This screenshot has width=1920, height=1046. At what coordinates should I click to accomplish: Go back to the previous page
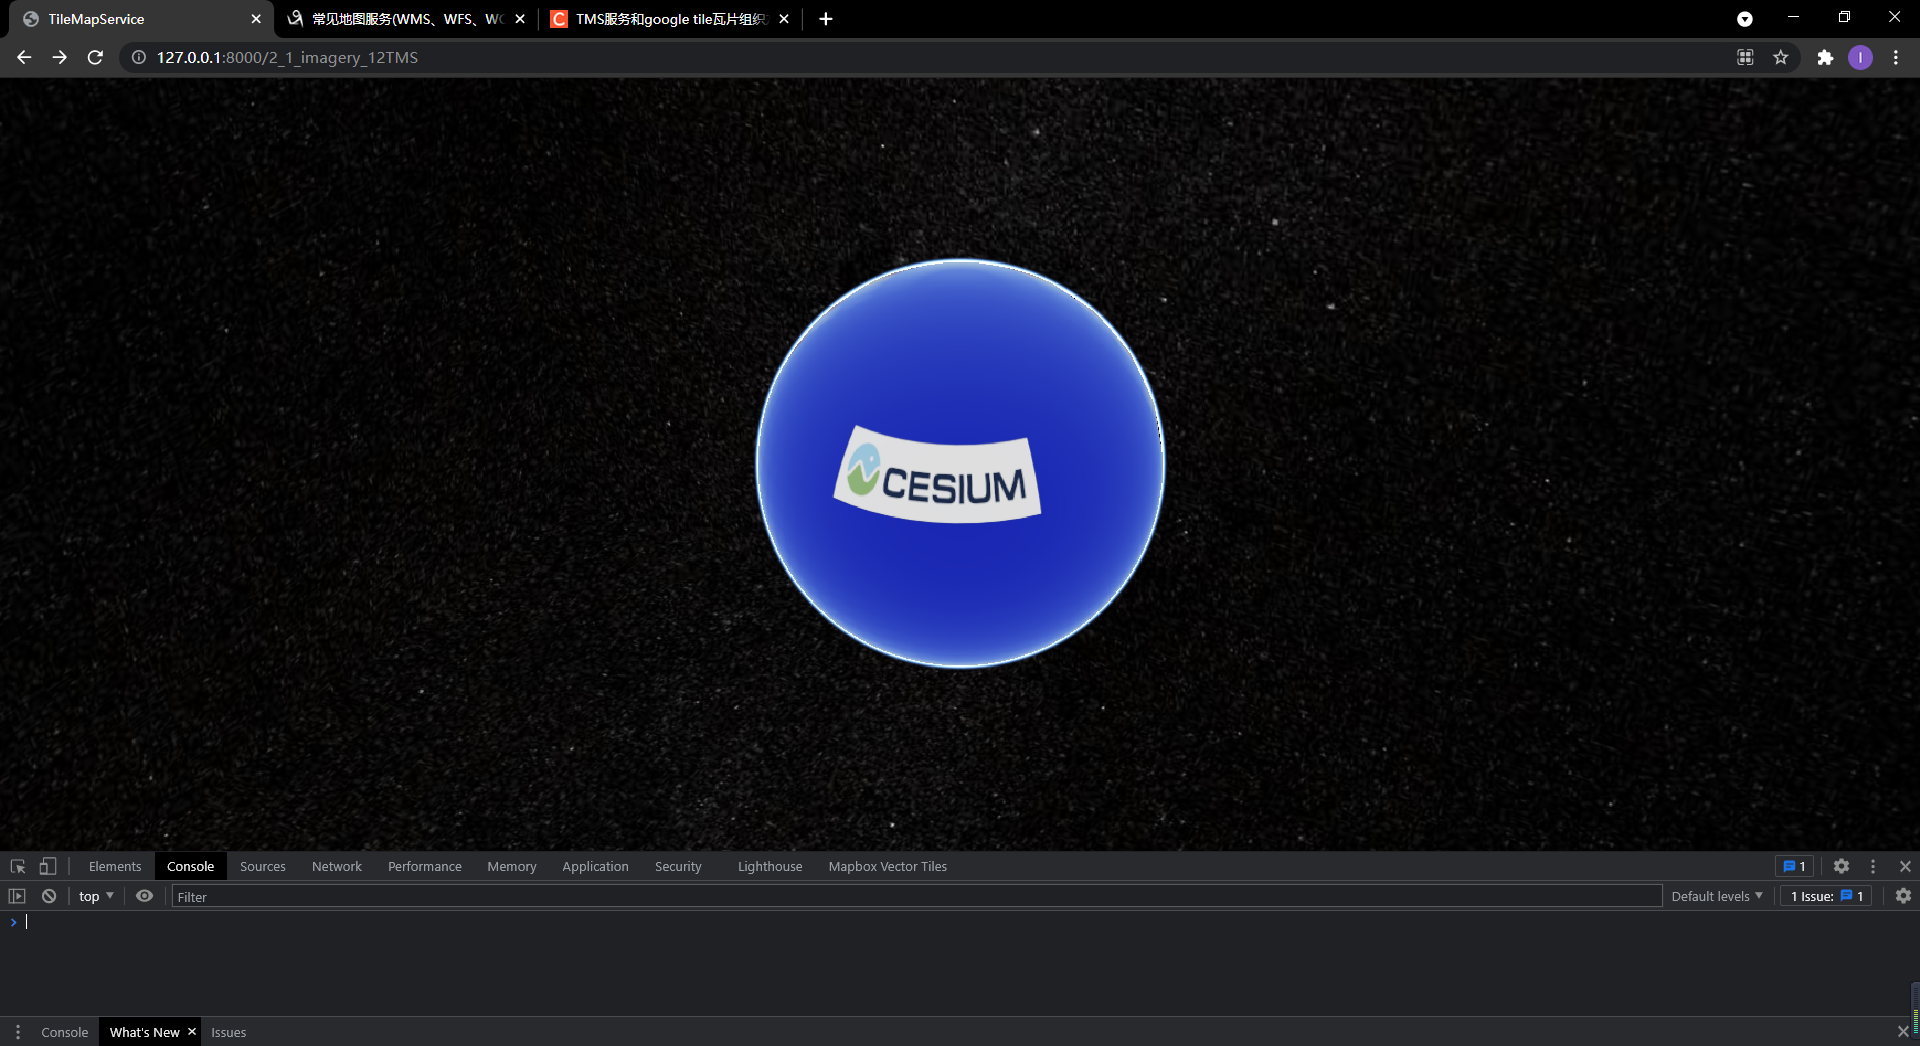[24, 58]
